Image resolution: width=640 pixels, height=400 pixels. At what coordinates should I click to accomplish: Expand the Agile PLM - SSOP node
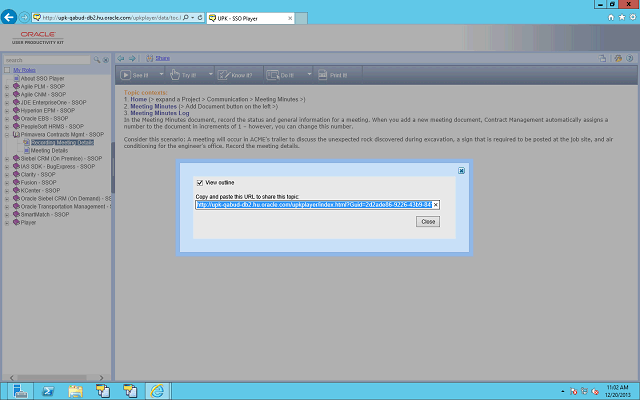tap(7, 87)
